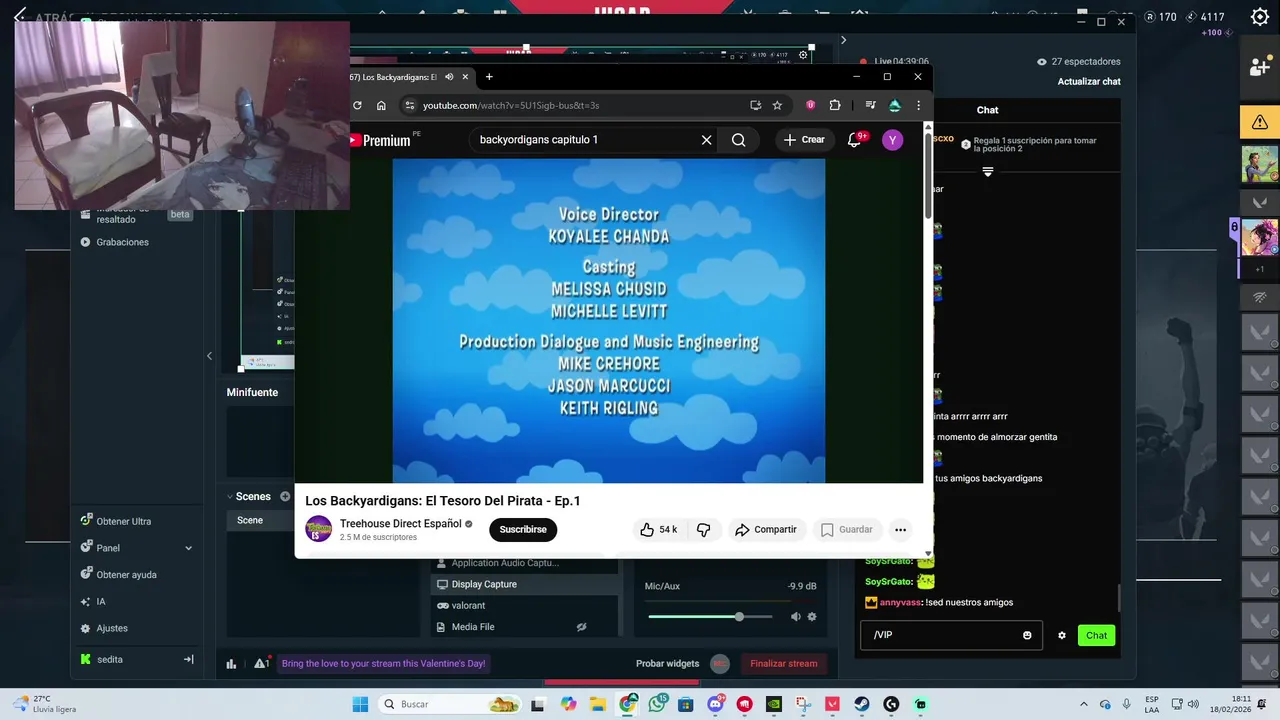Open stream stats bar chart icon

(x=231, y=663)
